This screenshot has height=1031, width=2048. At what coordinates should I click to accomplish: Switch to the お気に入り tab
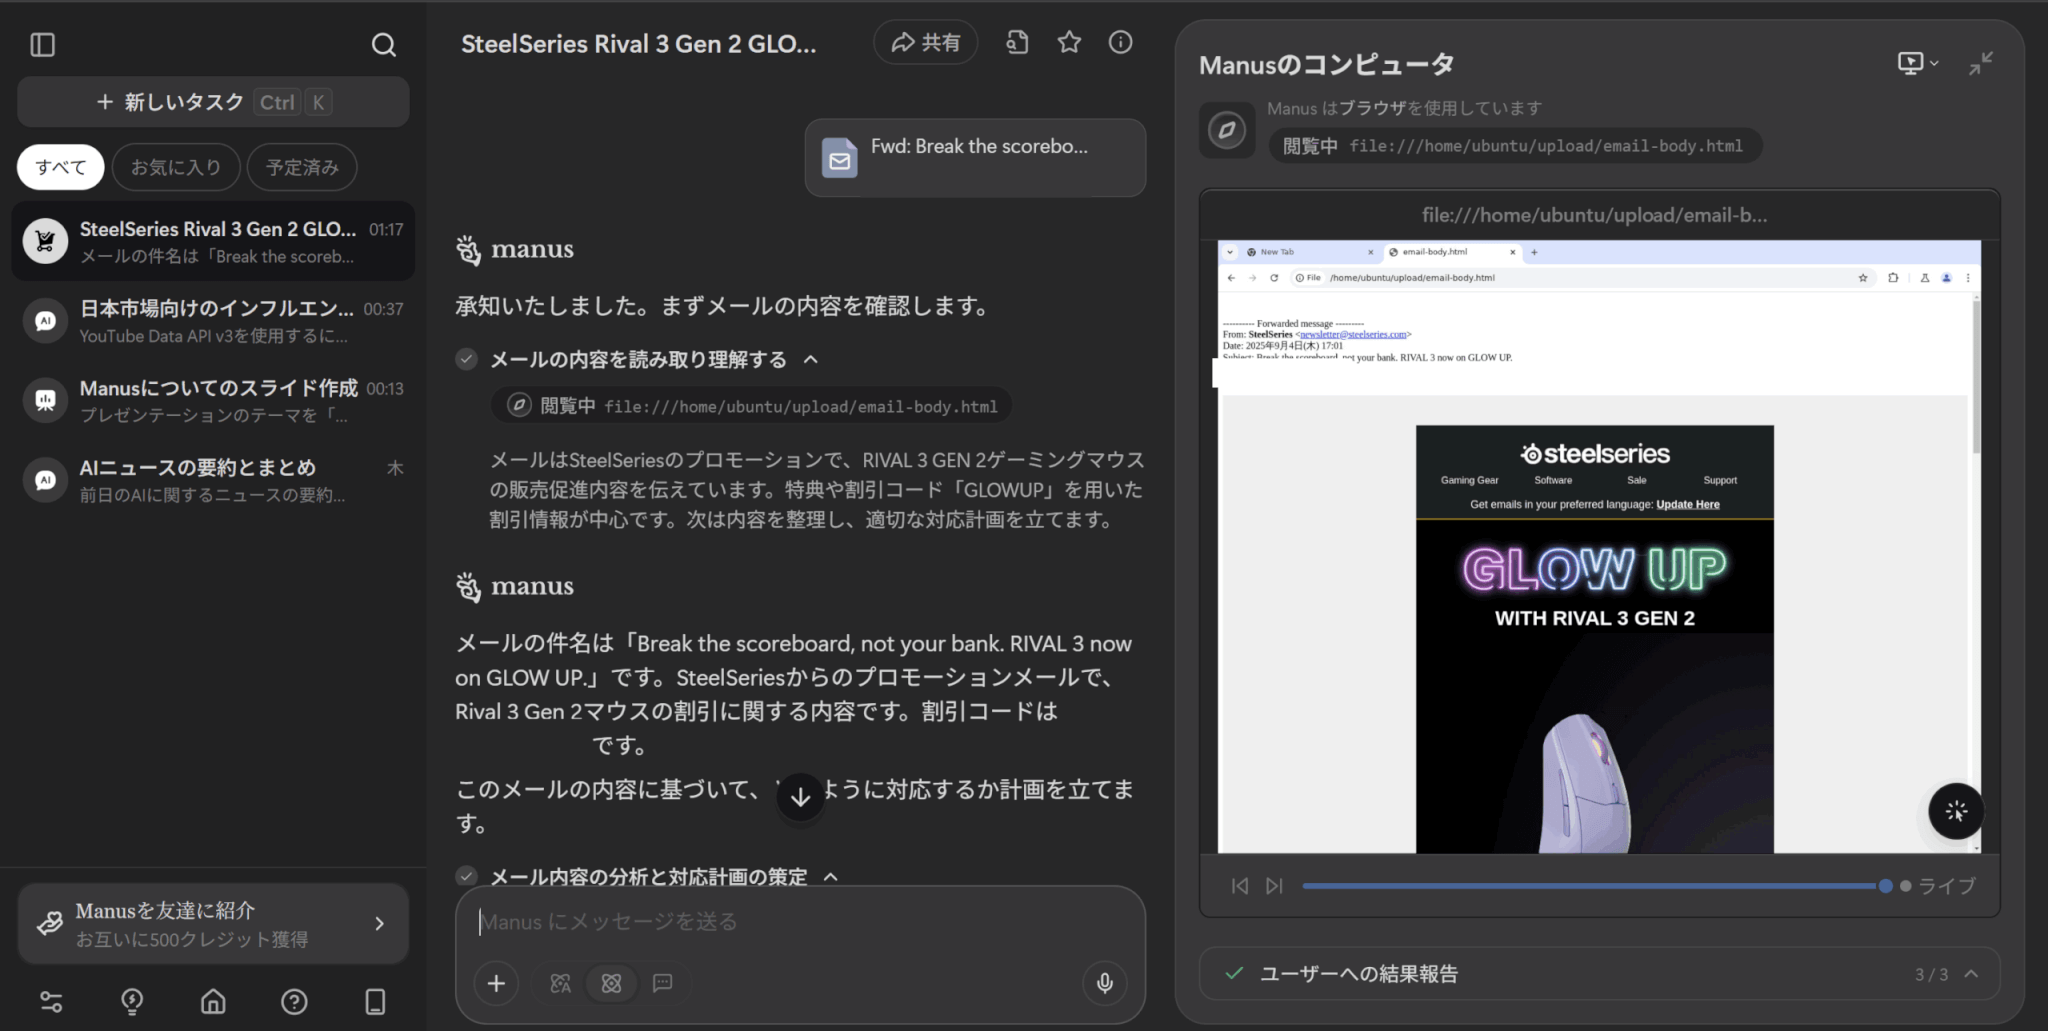pos(176,167)
